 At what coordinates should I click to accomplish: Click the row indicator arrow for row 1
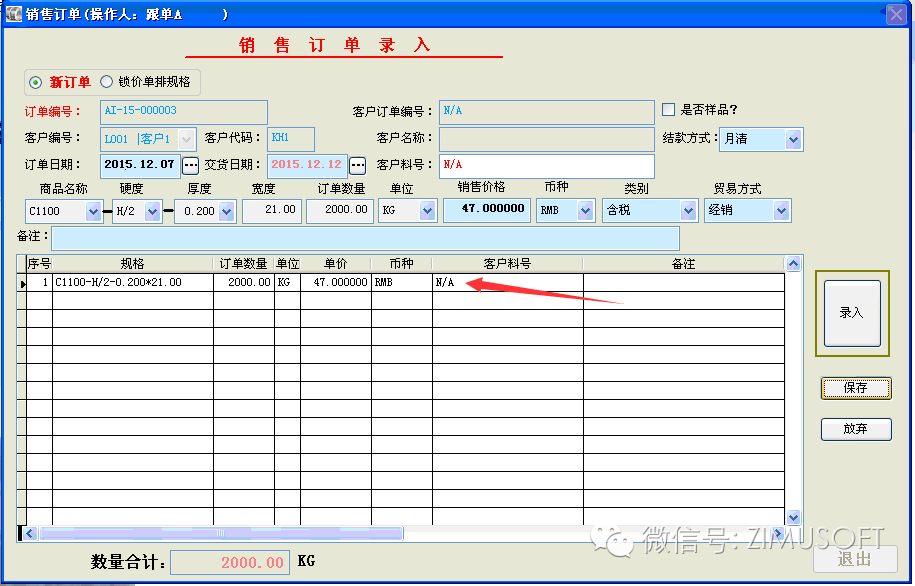click(x=22, y=283)
